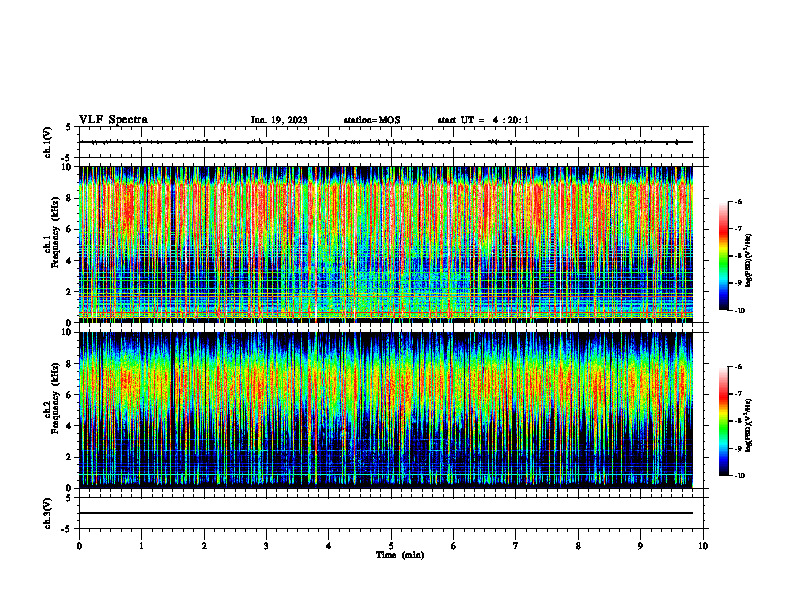Click the "8" kHz tick on ch.2 axis
This screenshot has width=792, height=612.
(70, 364)
